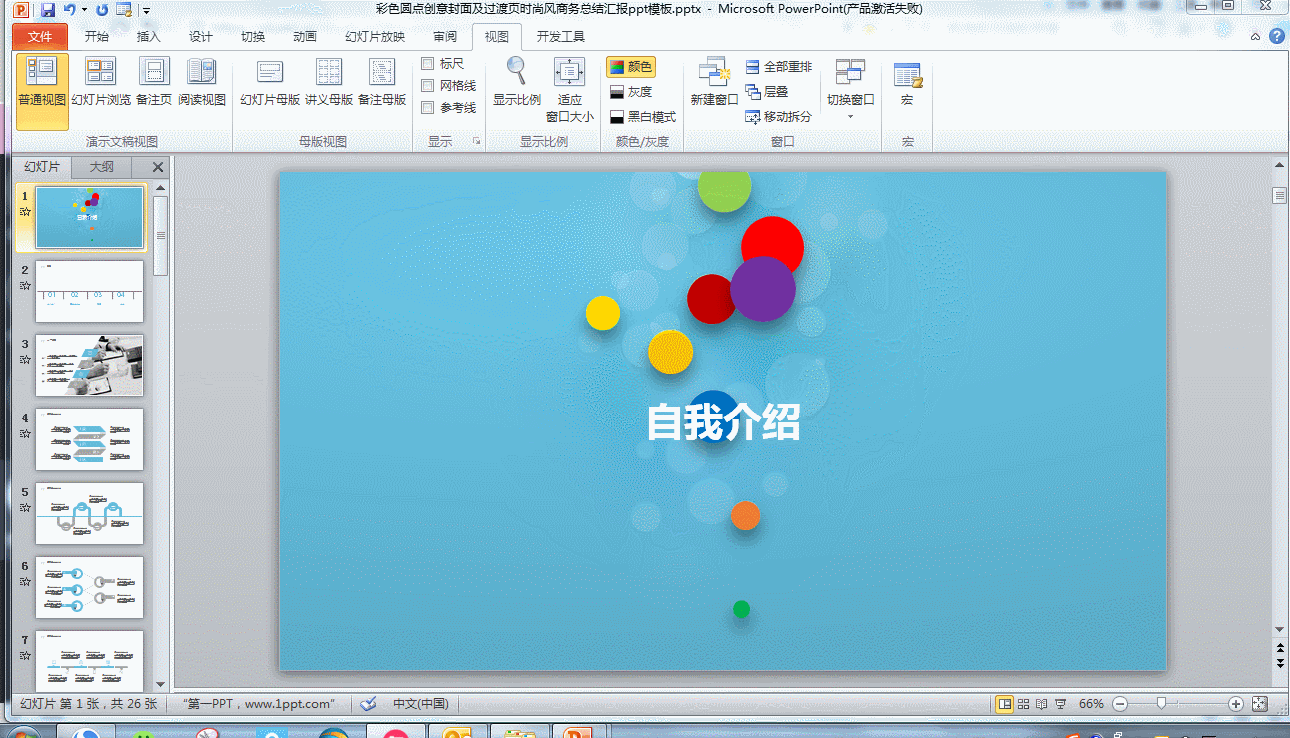1290x738 pixels.
Task: Enable the Ruler (标尺) checkbox
Action: pos(428,64)
